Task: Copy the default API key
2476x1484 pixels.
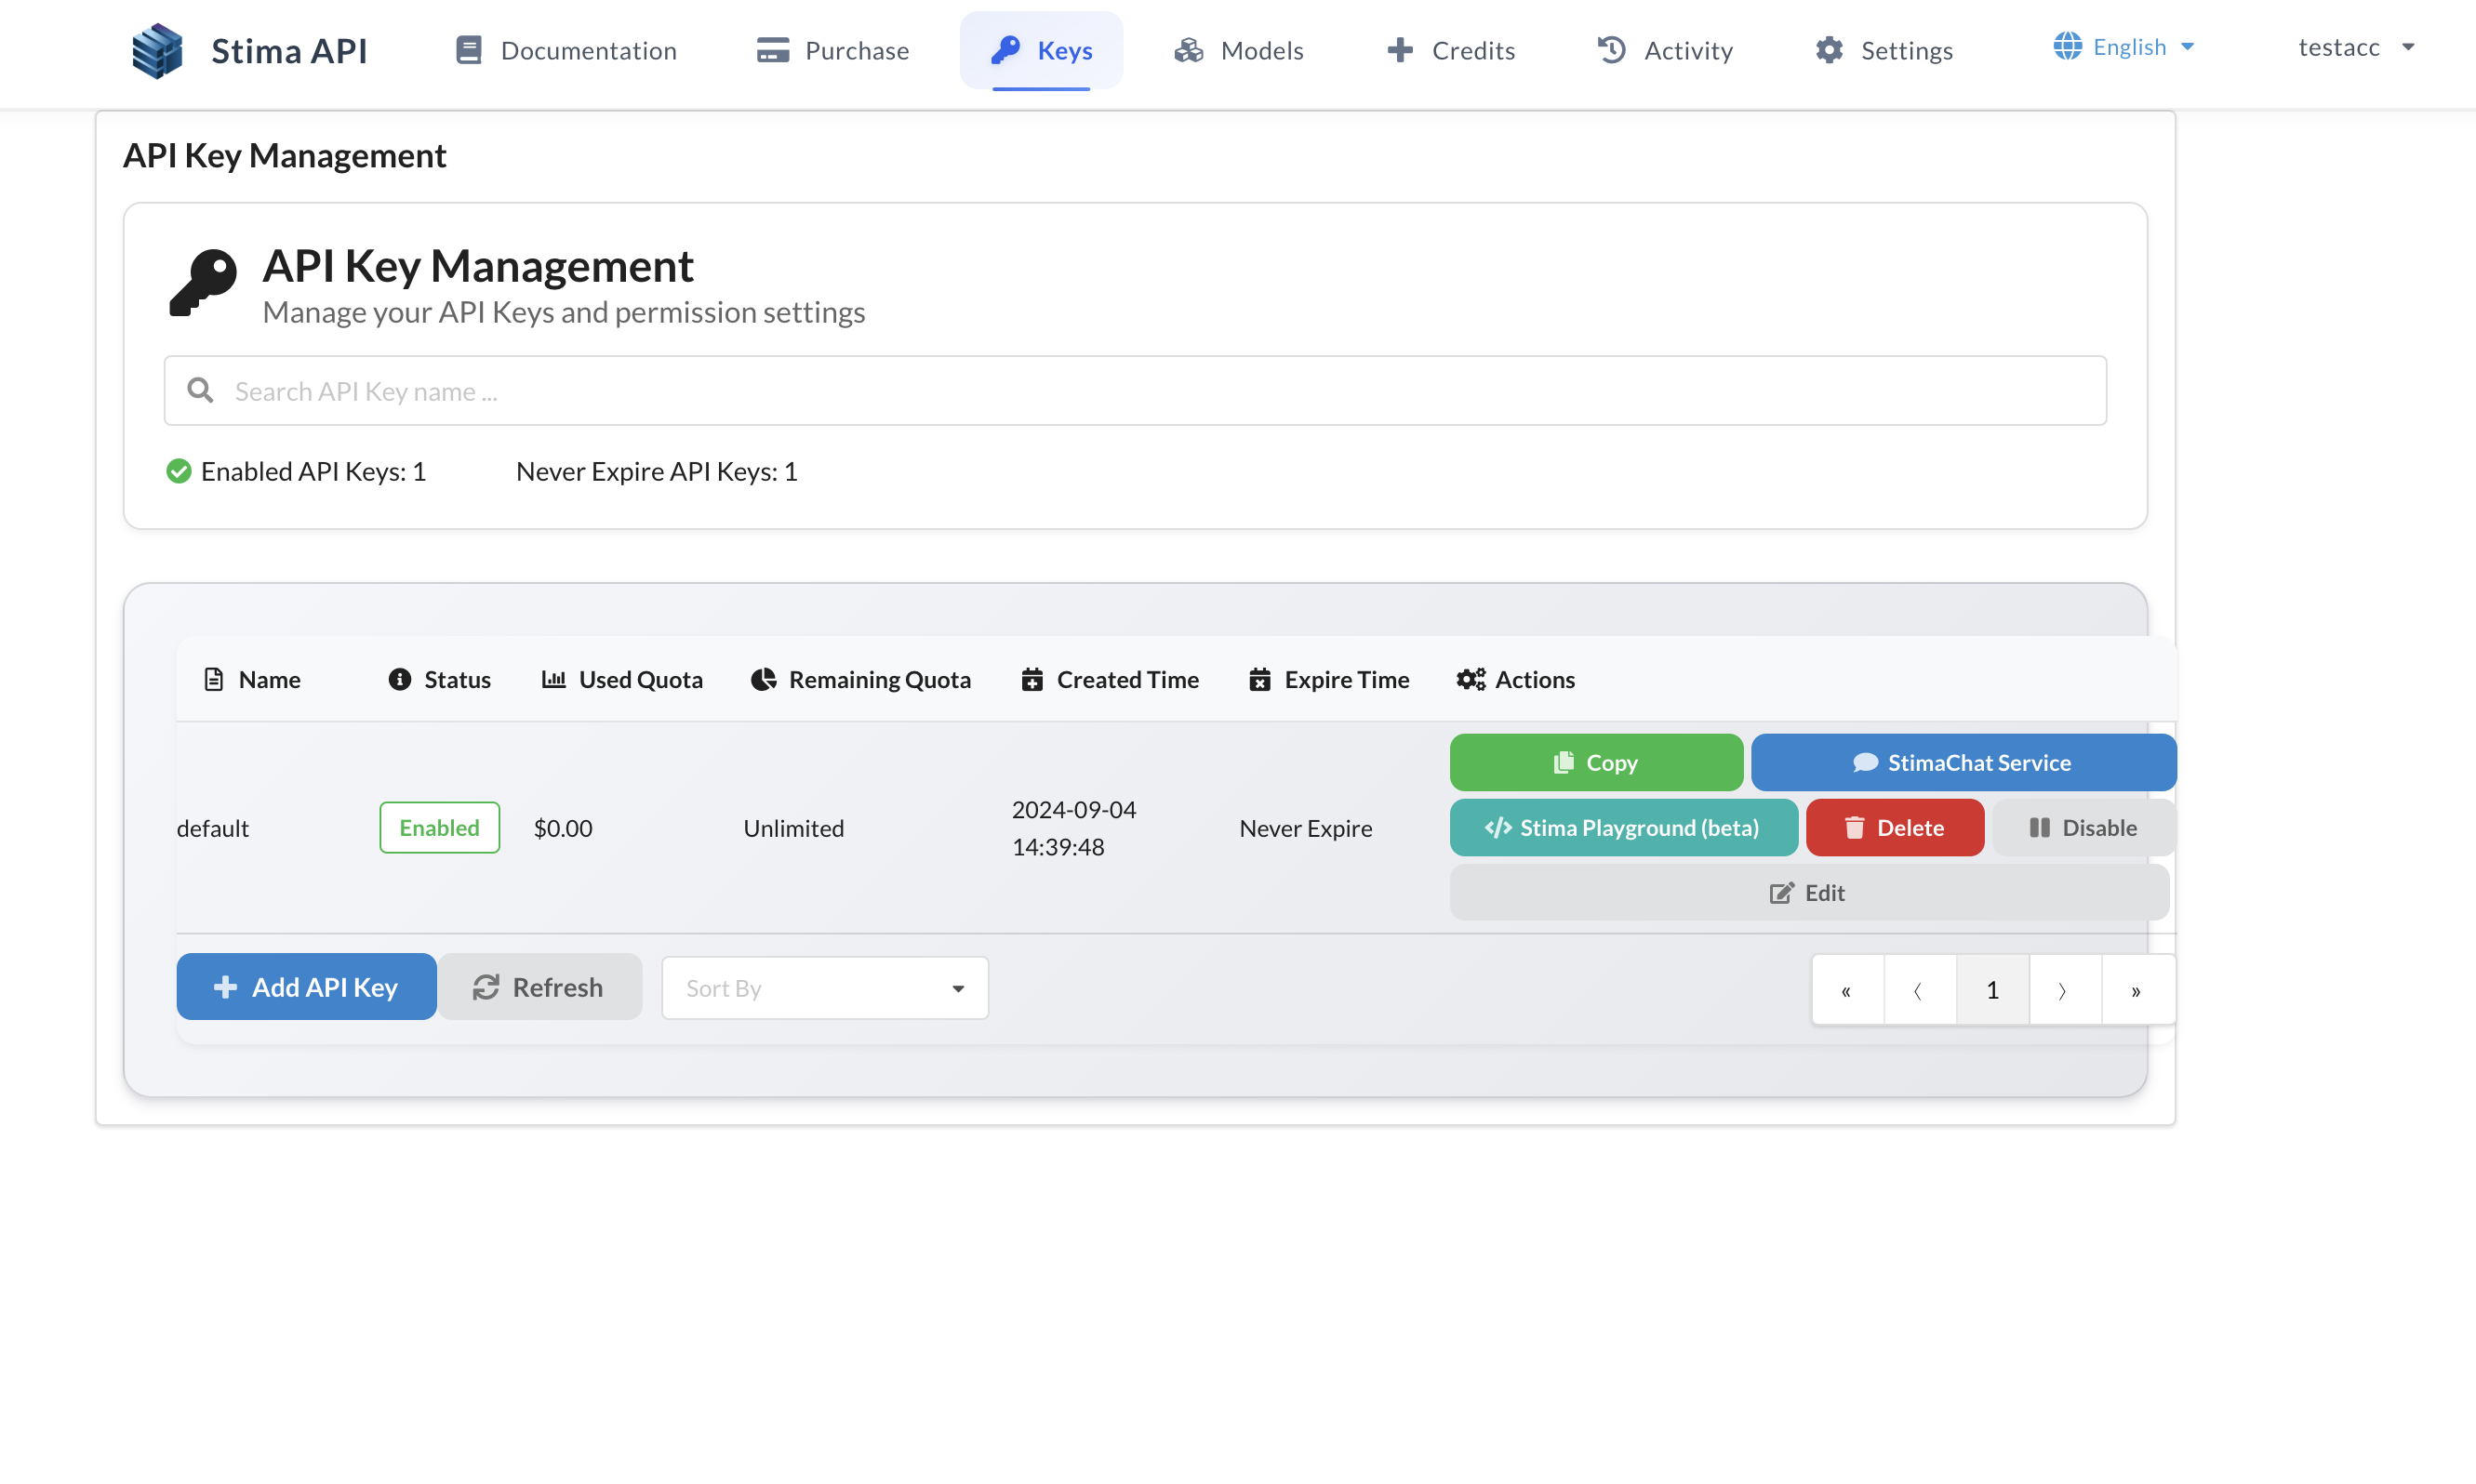Action: tap(1595, 762)
